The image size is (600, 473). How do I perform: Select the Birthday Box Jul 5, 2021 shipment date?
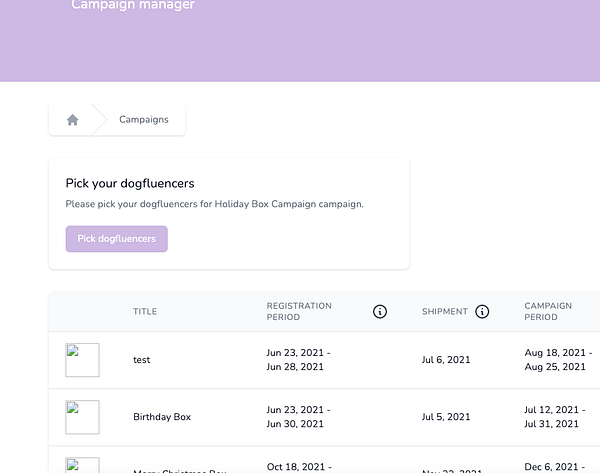click(446, 417)
